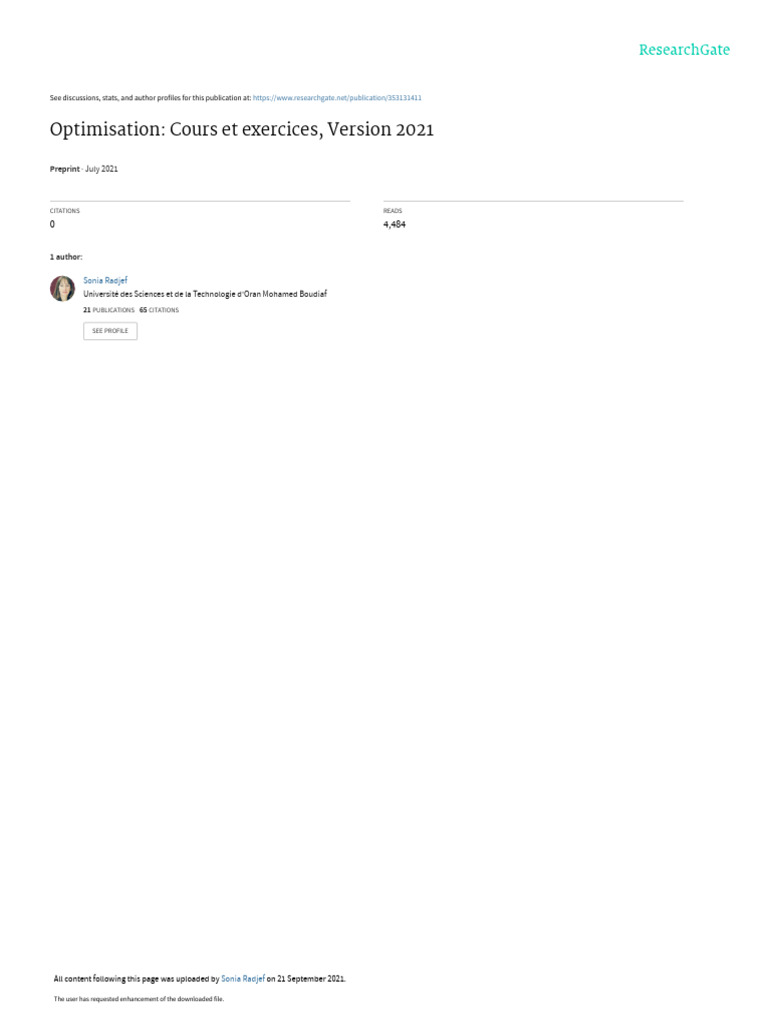Click the citations count 0
768x1024 pixels.
(x=52, y=224)
